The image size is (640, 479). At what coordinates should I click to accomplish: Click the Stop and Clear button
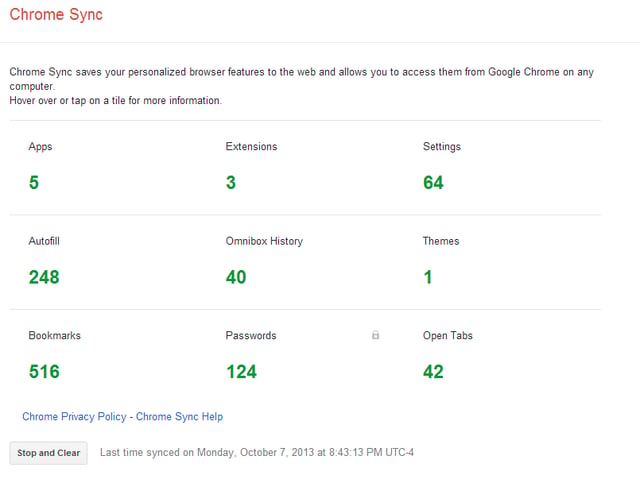pyautogui.click(x=49, y=453)
